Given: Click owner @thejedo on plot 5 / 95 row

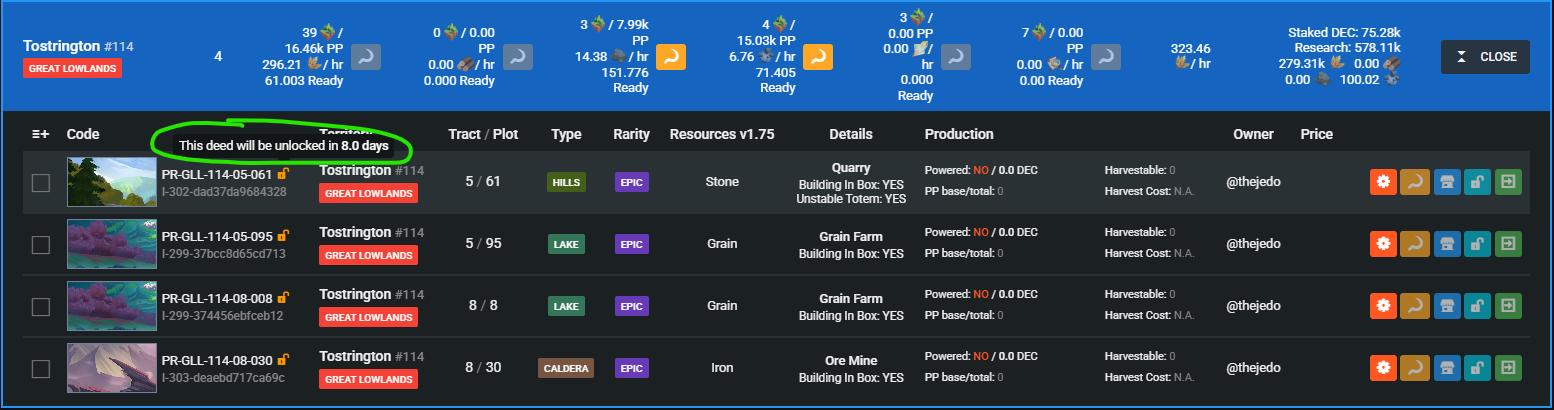Looking at the screenshot, I should pyautogui.click(x=1254, y=243).
